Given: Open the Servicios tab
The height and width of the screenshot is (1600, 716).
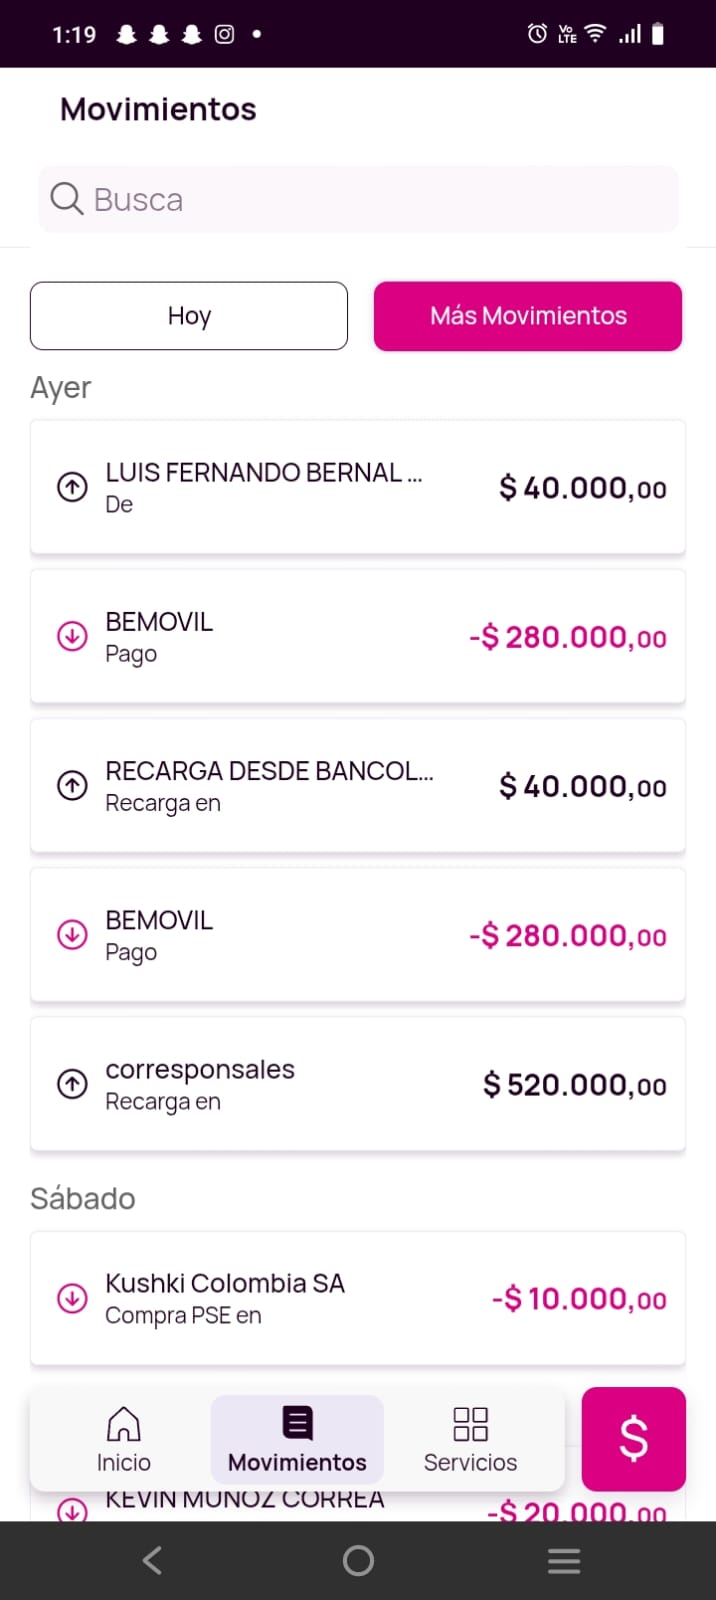Looking at the screenshot, I should (x=470, y=1440).
